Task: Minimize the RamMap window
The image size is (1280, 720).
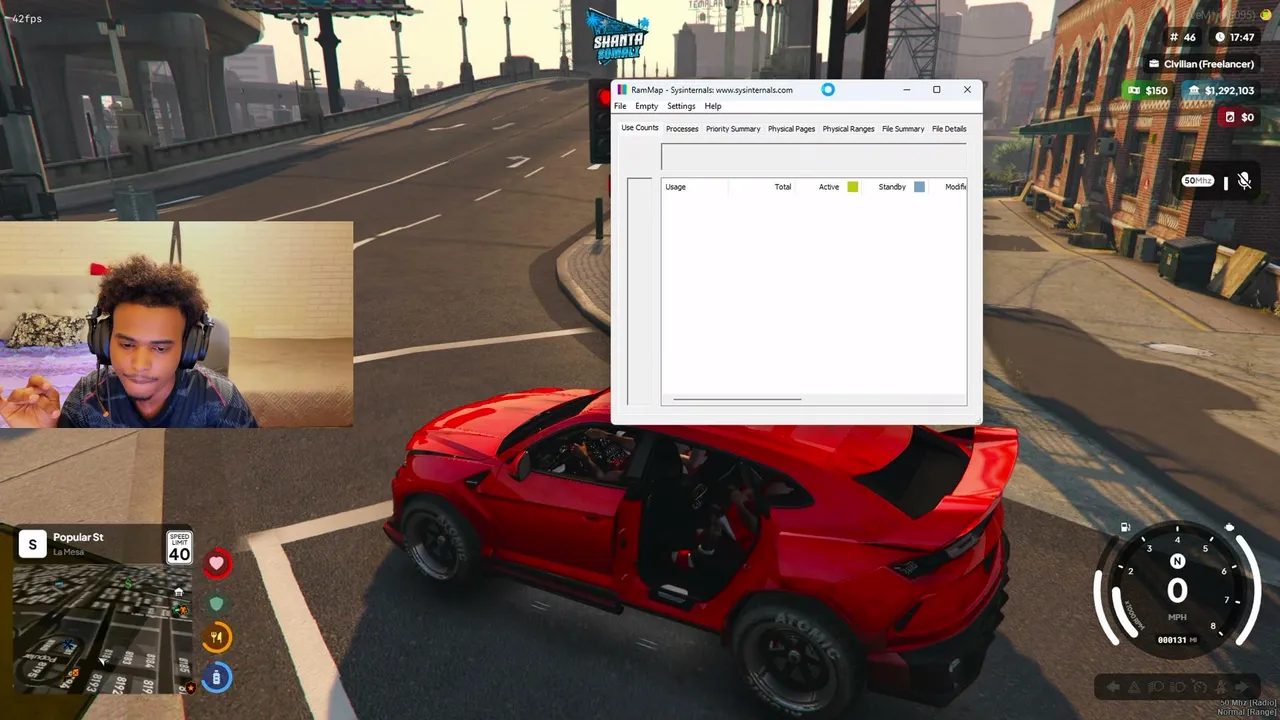Action: (907, 90)
